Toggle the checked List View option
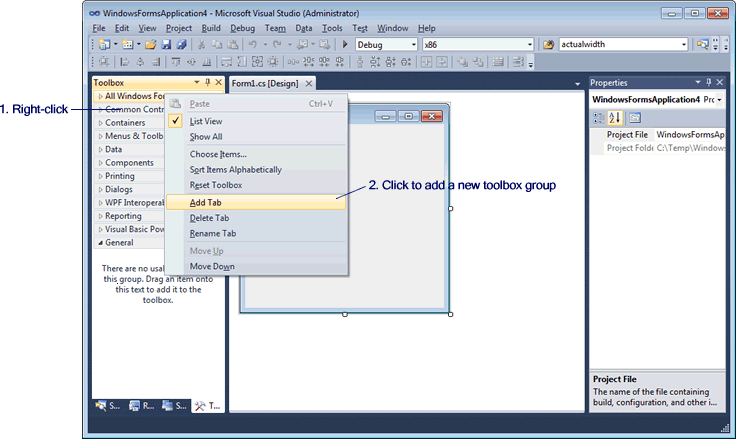This screenshot has width=736, height=439. pyautogui.click(x=206, y=121)
